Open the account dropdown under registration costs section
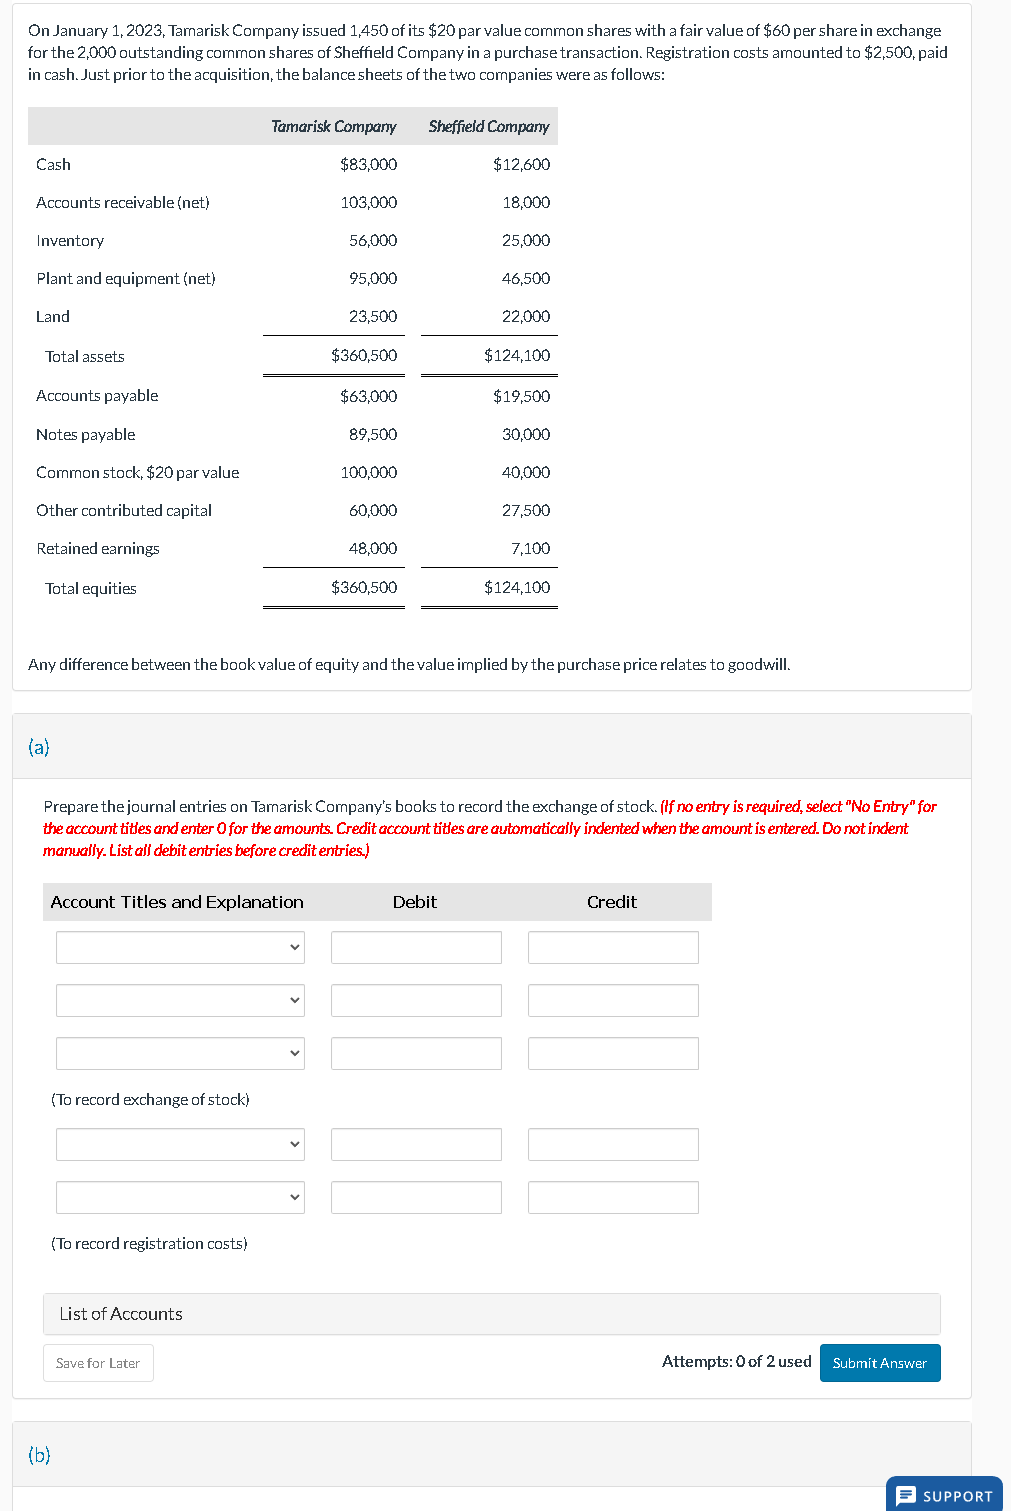The width and height of the screenshot is (1011, 1511). coord(180,1144)
